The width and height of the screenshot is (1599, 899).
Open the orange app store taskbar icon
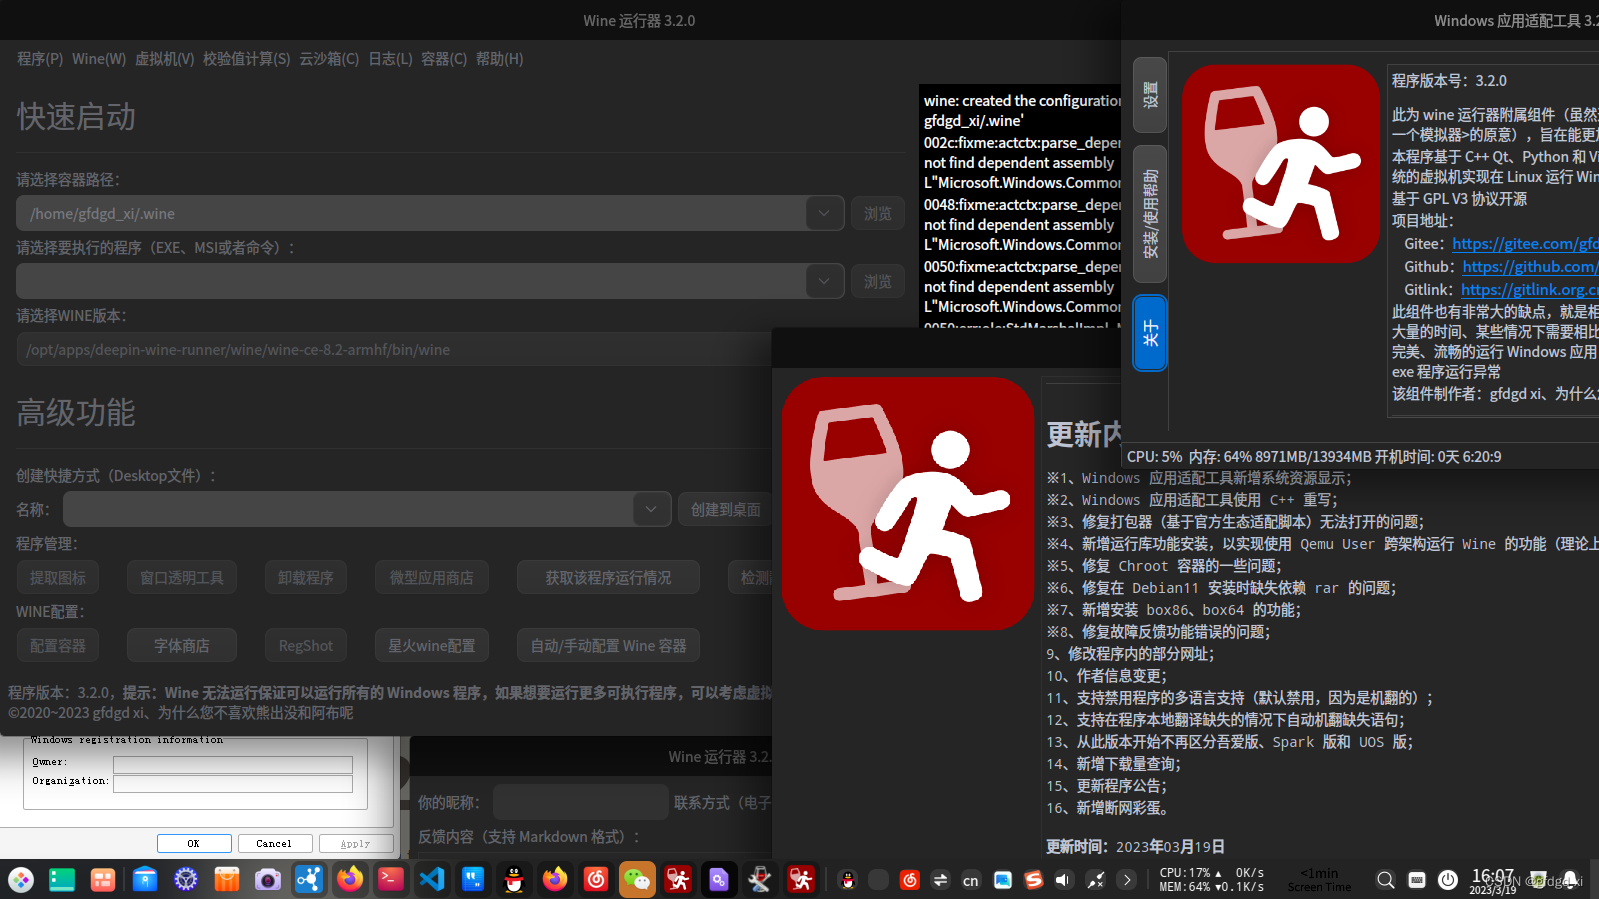227,879
